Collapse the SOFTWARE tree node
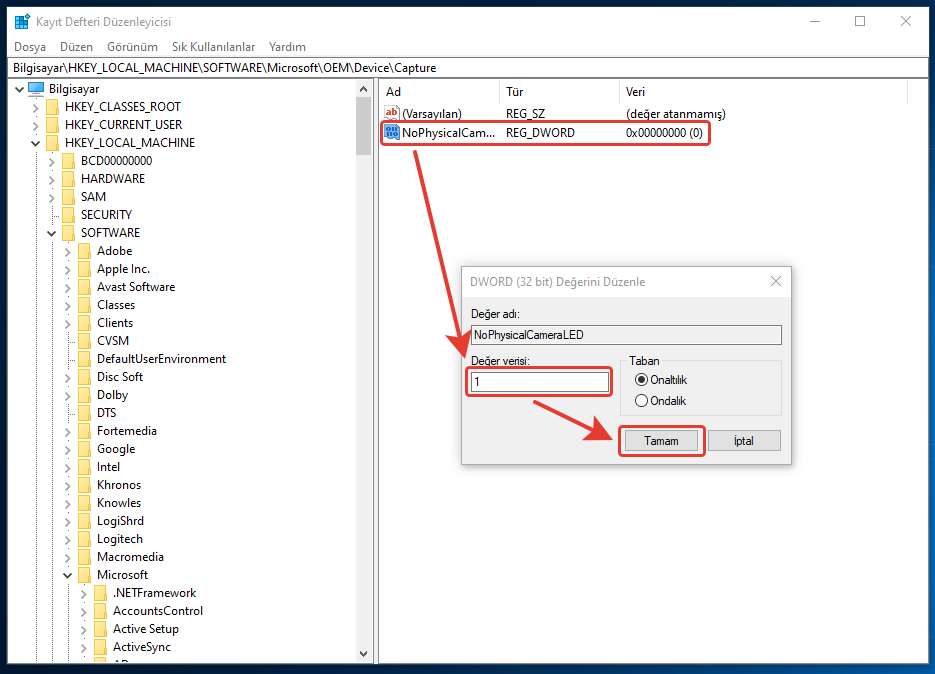This screenshot has height=674, width=935. (52, 233)
